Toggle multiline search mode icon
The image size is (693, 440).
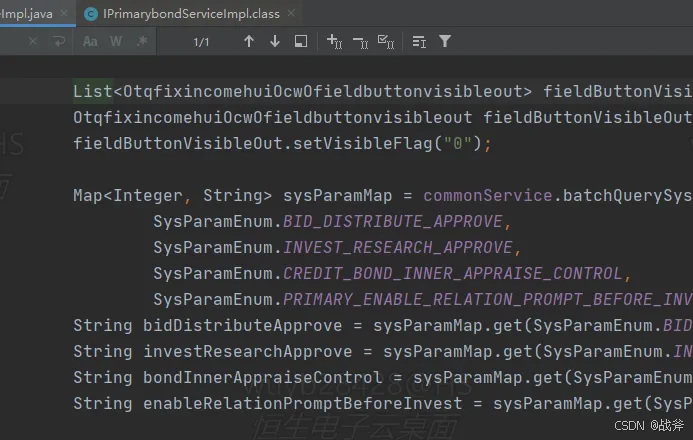coord(419,42)
